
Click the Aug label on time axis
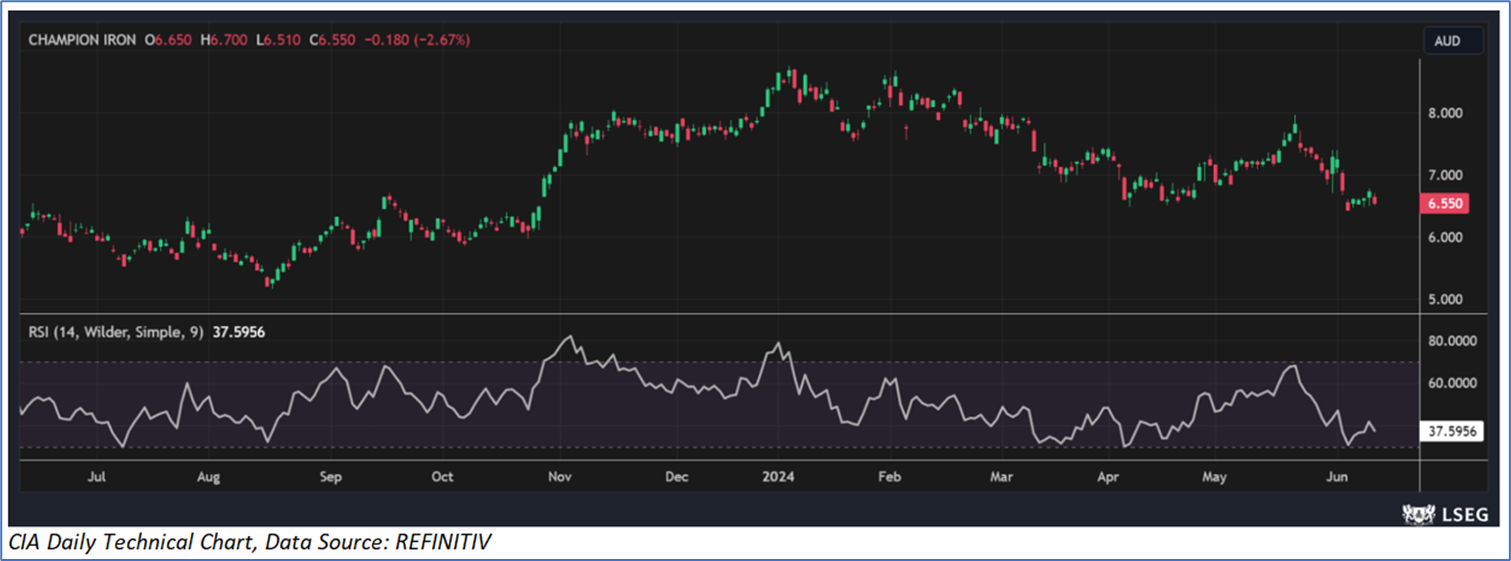coord(208,477)
